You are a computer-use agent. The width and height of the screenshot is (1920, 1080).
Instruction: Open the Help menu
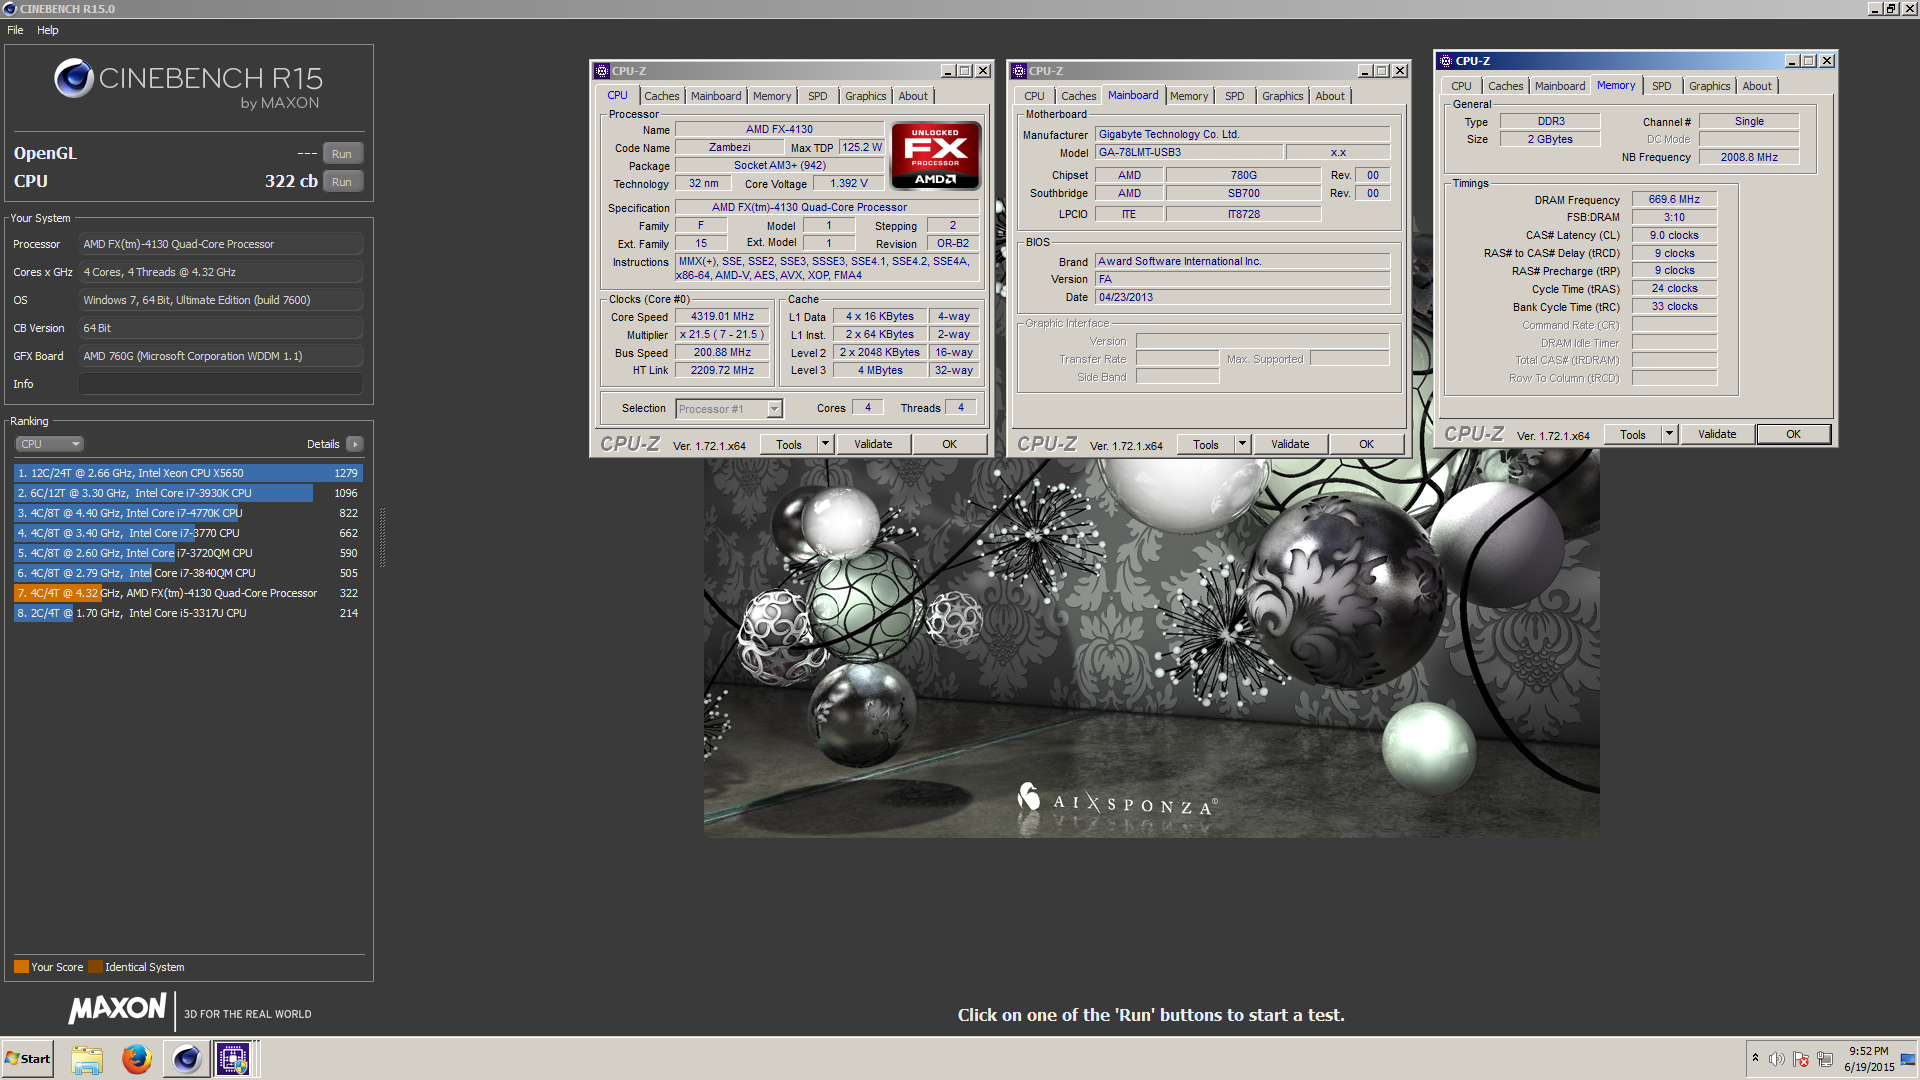pyautogui.click(x=48, y=30)
